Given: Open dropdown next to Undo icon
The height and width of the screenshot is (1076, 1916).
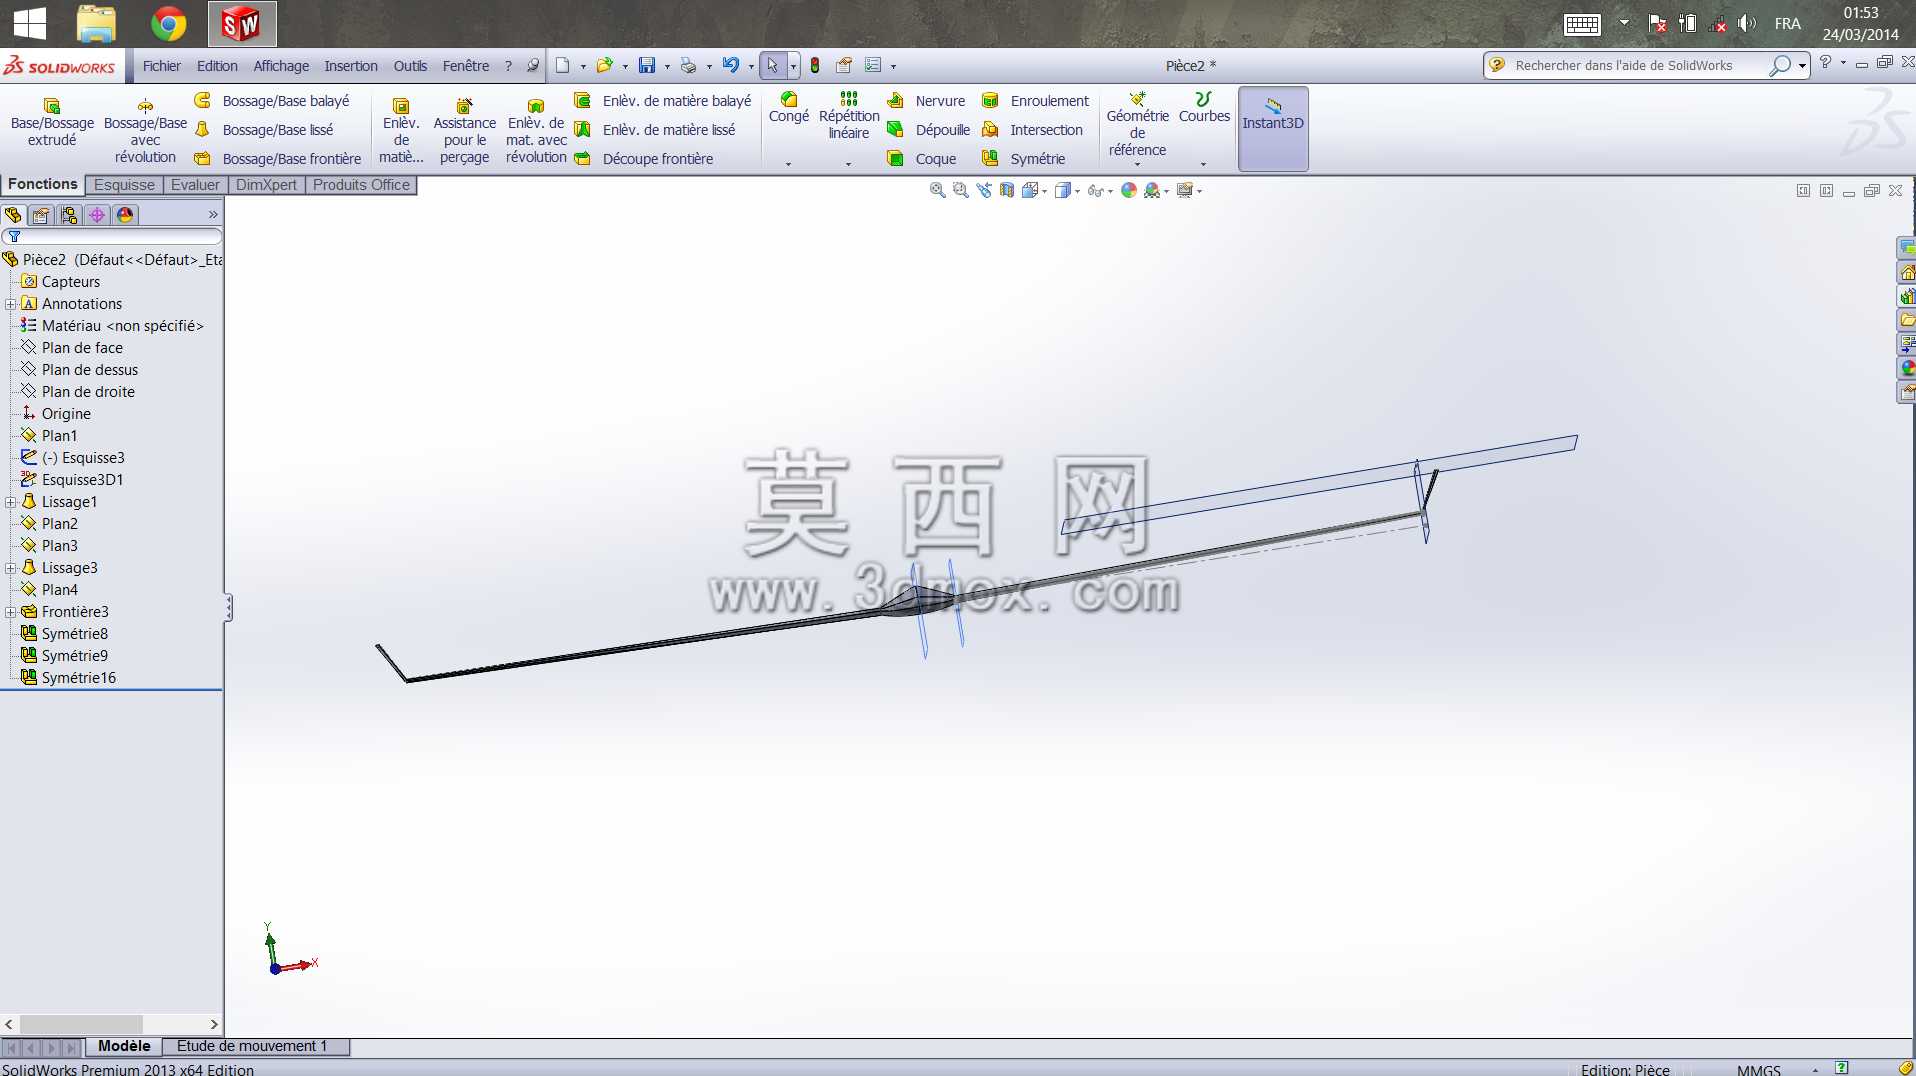Looking at the screenshot, I should [x=750, y=67].
